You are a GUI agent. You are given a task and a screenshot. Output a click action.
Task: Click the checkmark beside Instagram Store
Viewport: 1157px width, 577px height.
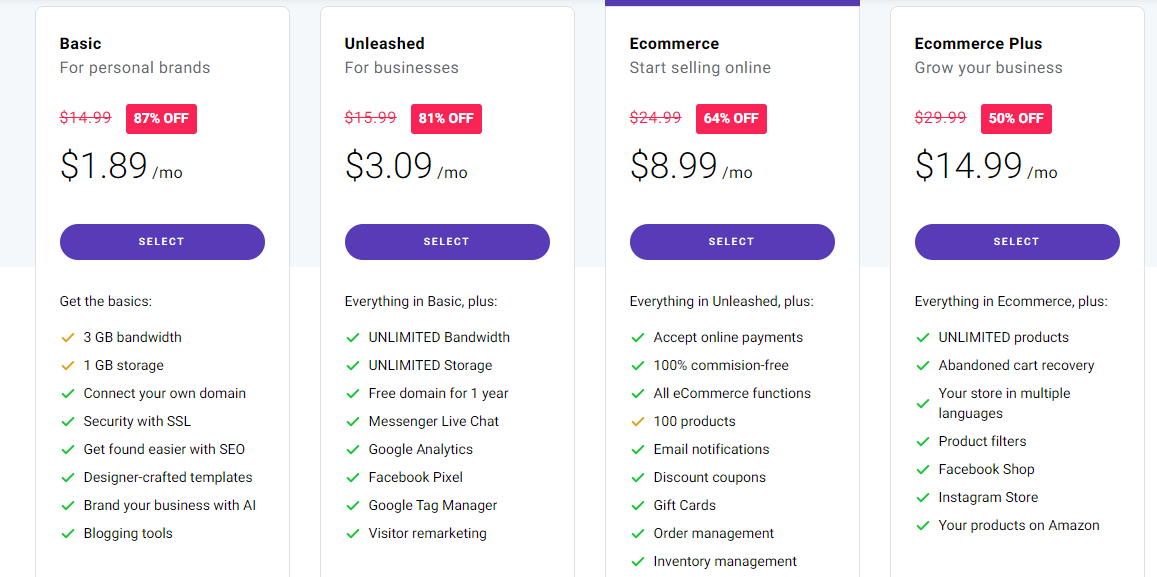point(923,498)
